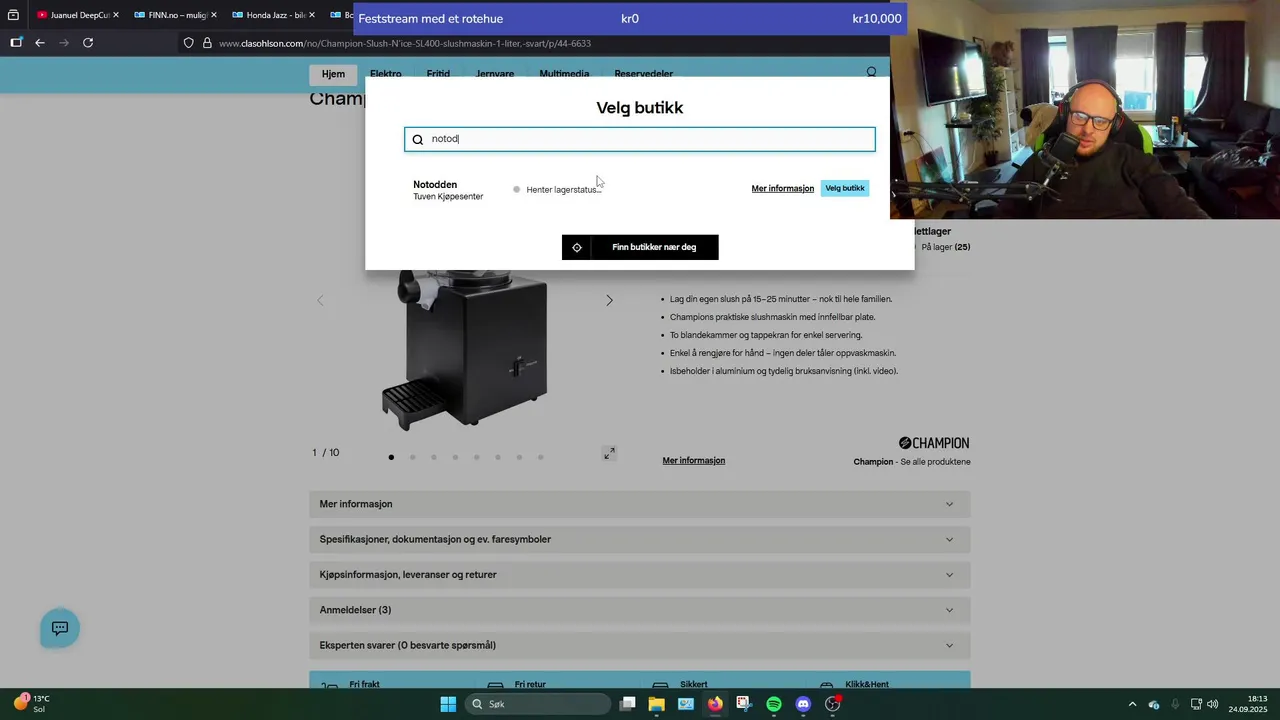This screenshot has width=1280, height=720.
Task: Click the browser forward arrow
Action: pyautogui.click(x=64, y=43)
